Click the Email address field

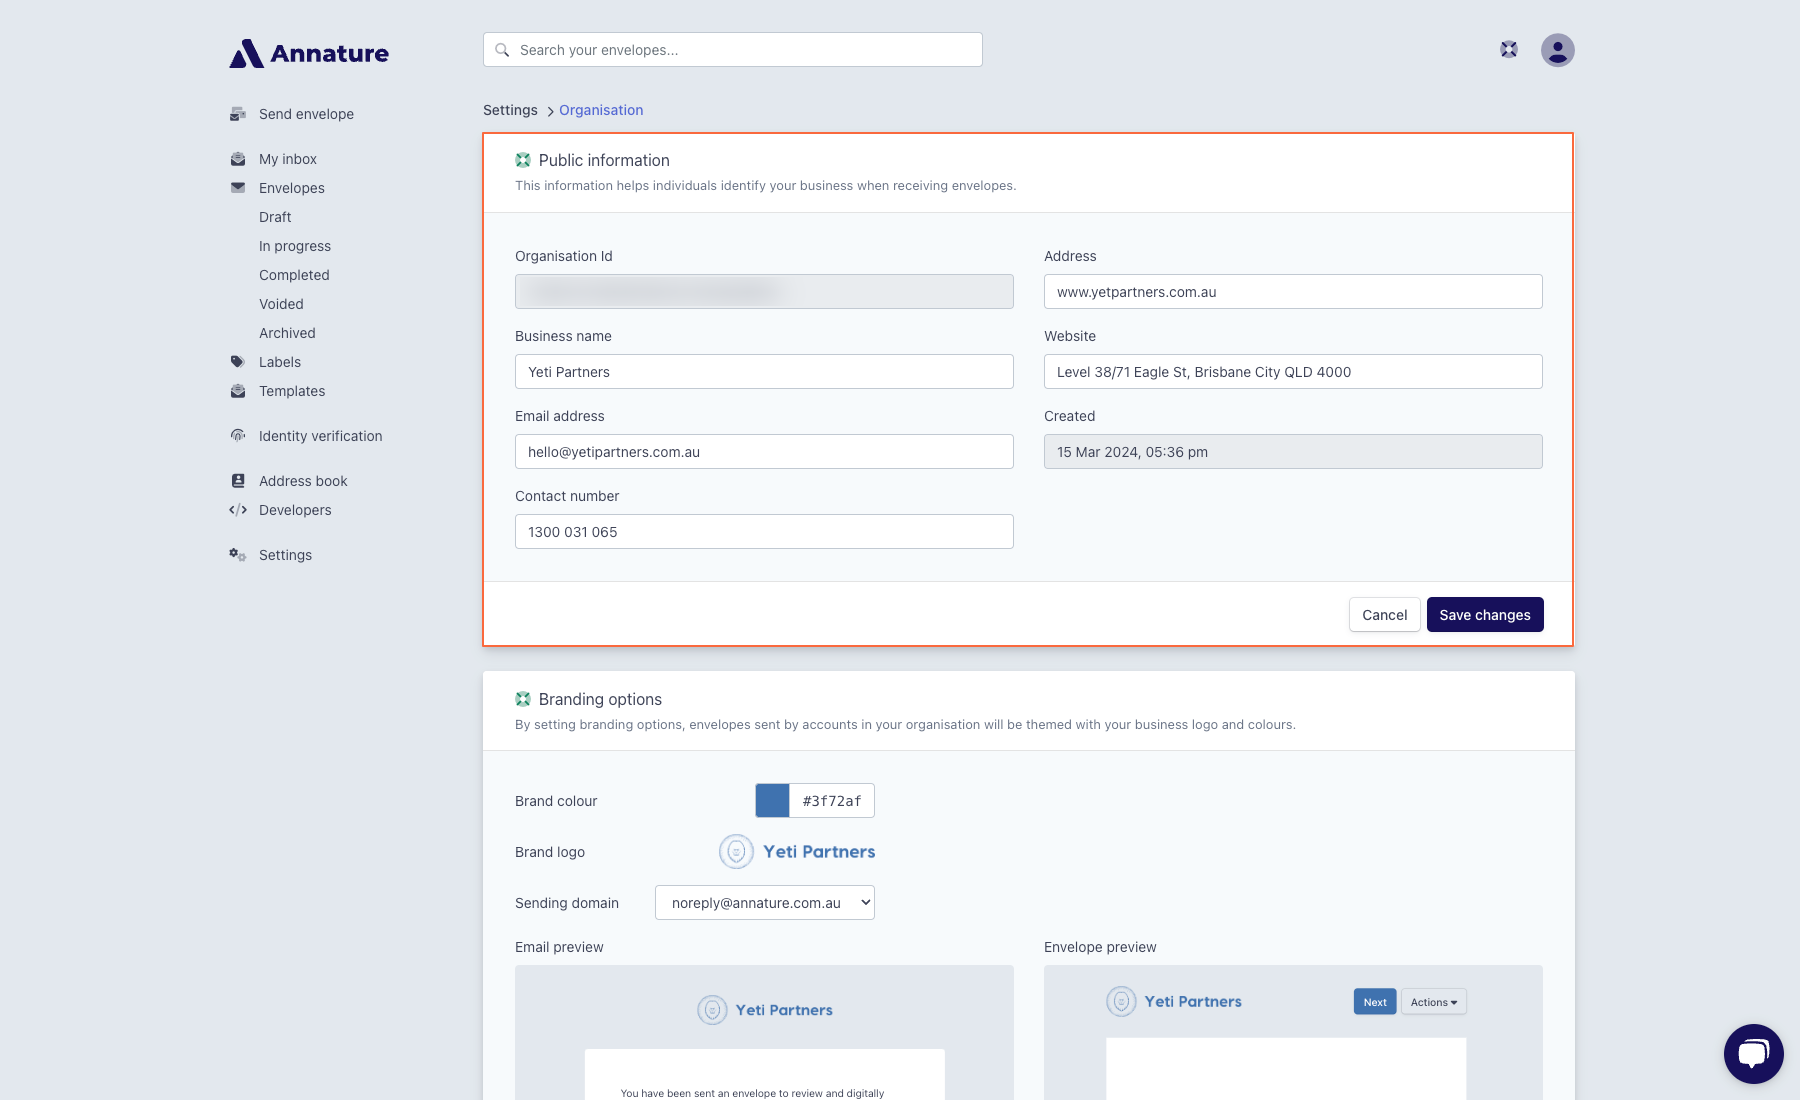pyautogui.click(x=764, y=452)
